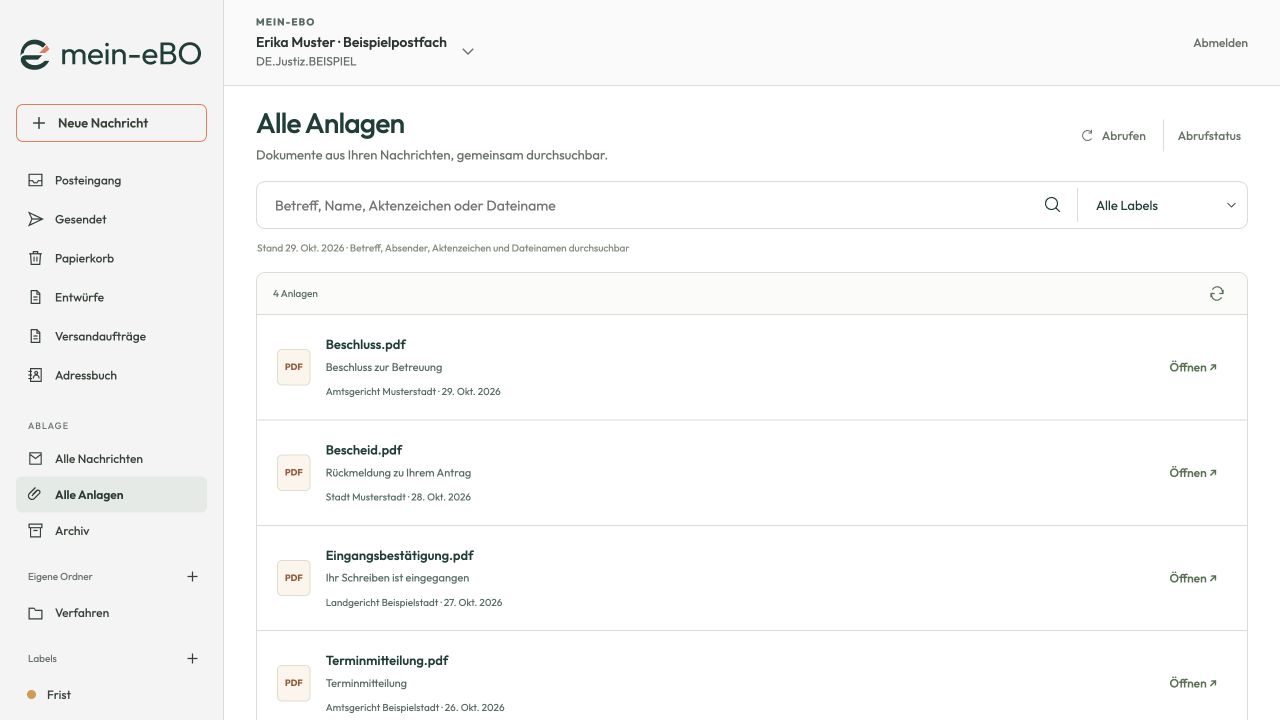Click the plus icon in Neue Nachricht
Screen dimensions: 1280x720
point(39,123)
